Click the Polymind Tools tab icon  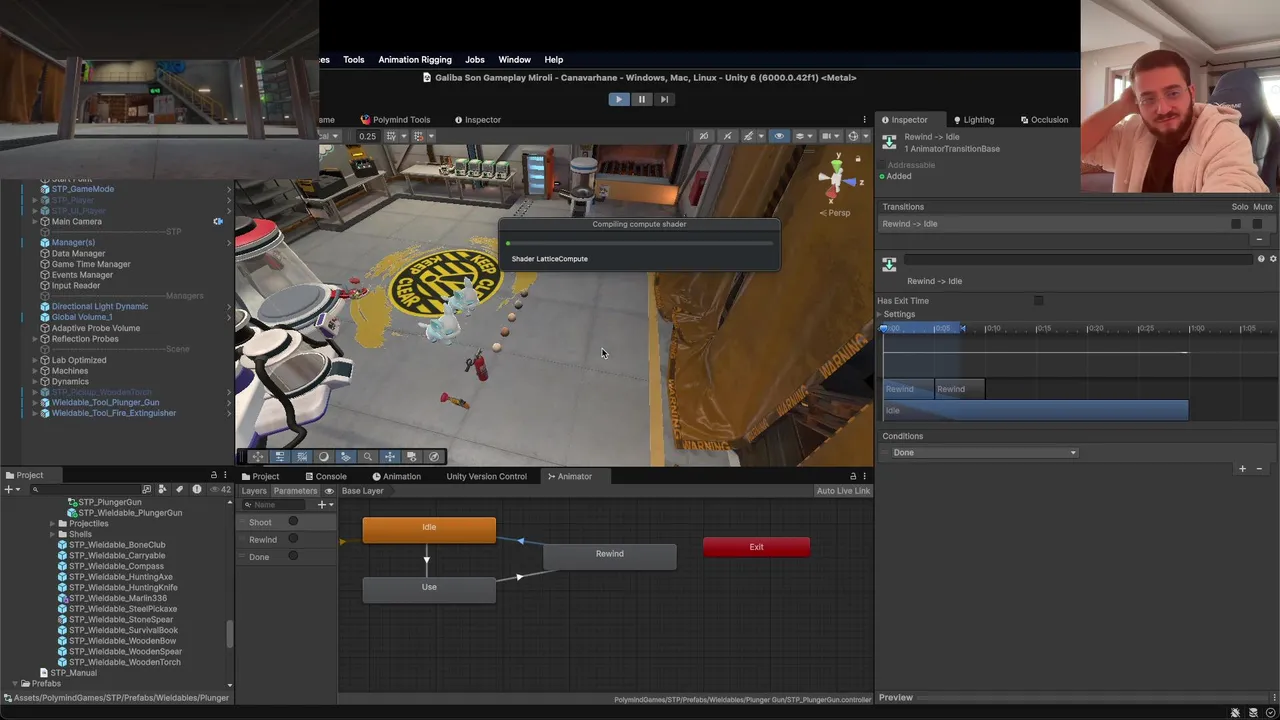tap(365, 120)
